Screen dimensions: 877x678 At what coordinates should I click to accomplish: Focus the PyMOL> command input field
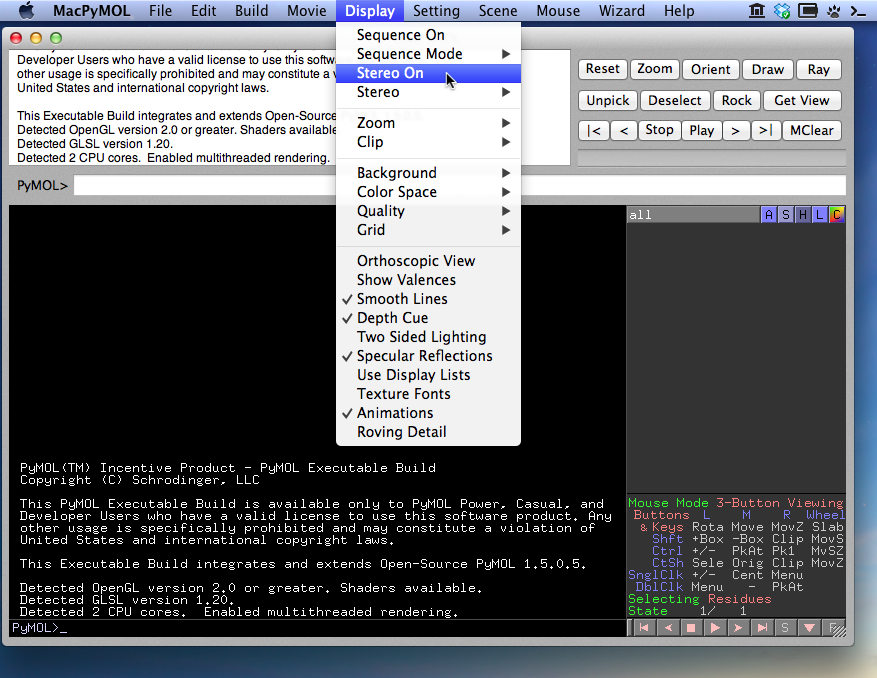pyautogui.click(x=459, y=185)
